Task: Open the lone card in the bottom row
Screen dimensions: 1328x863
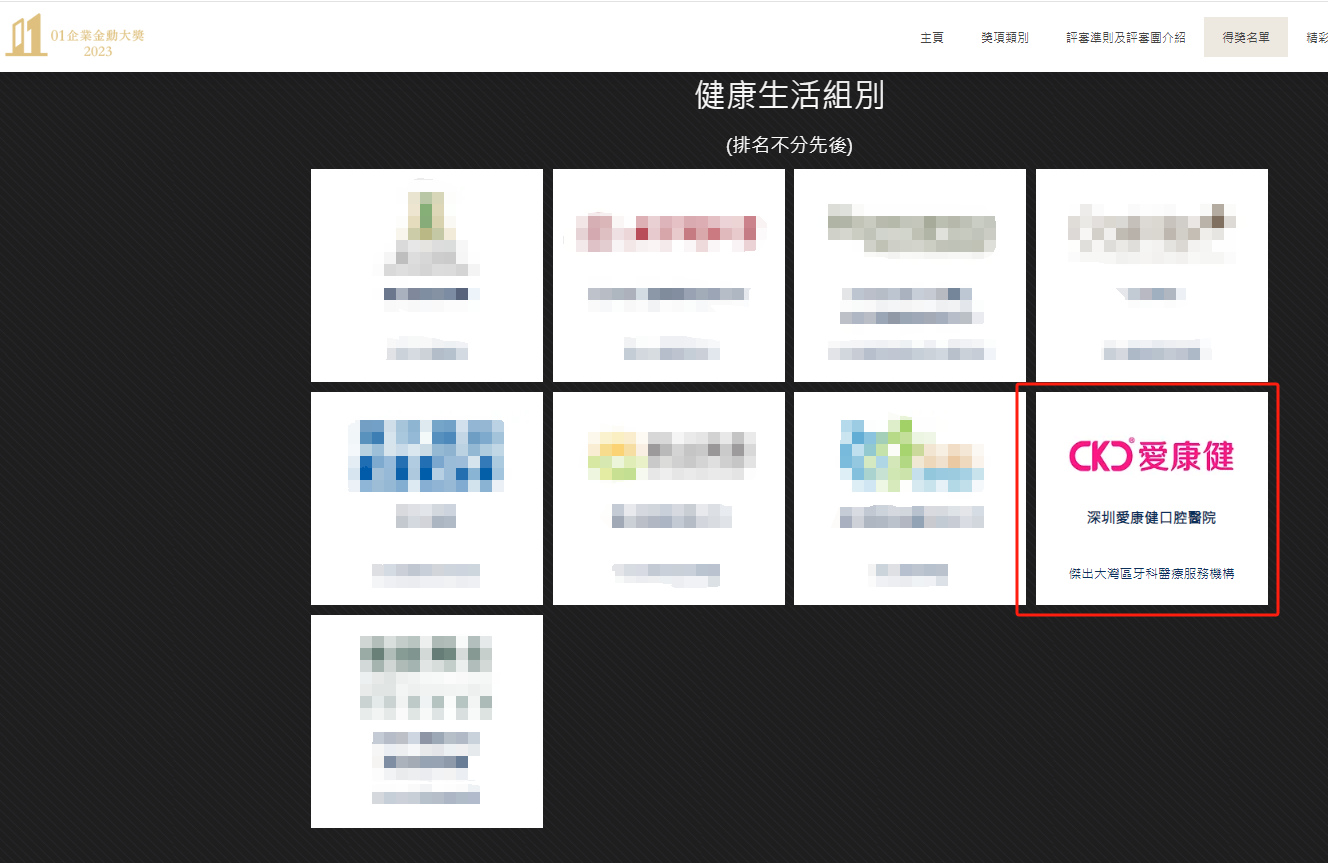Action: 427,721
